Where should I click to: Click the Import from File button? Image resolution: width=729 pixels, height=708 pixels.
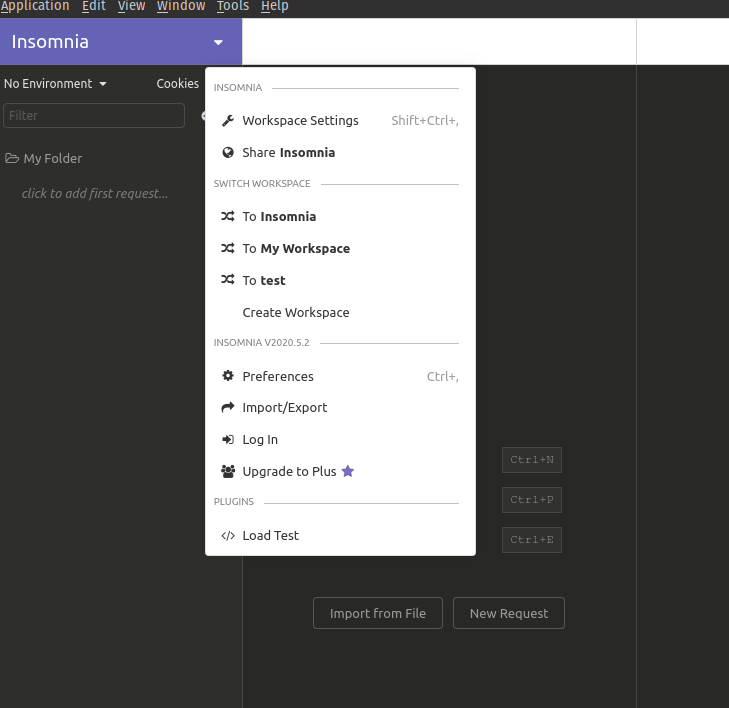click(x=378, y=613)
